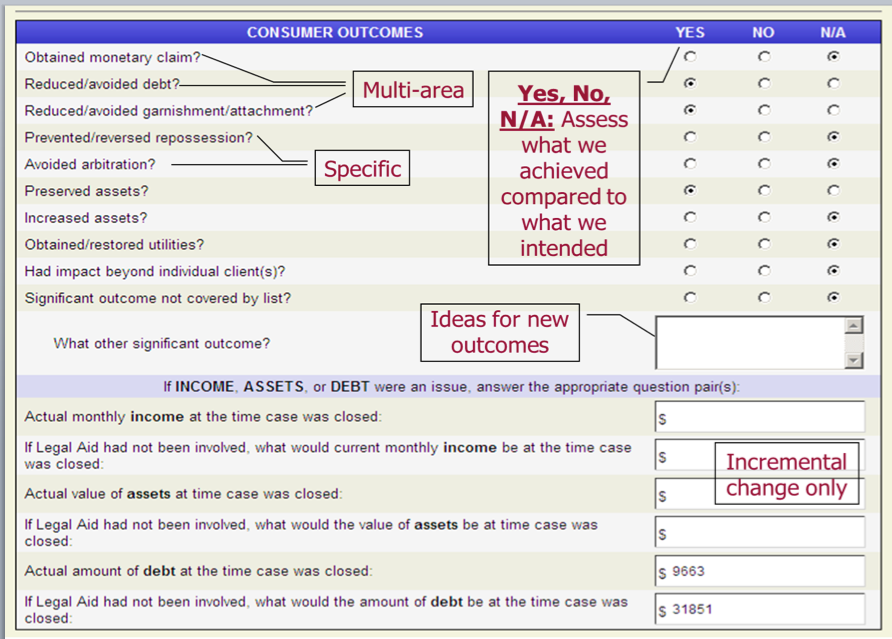Select YES for significant outcome not covered

[690, 297]
